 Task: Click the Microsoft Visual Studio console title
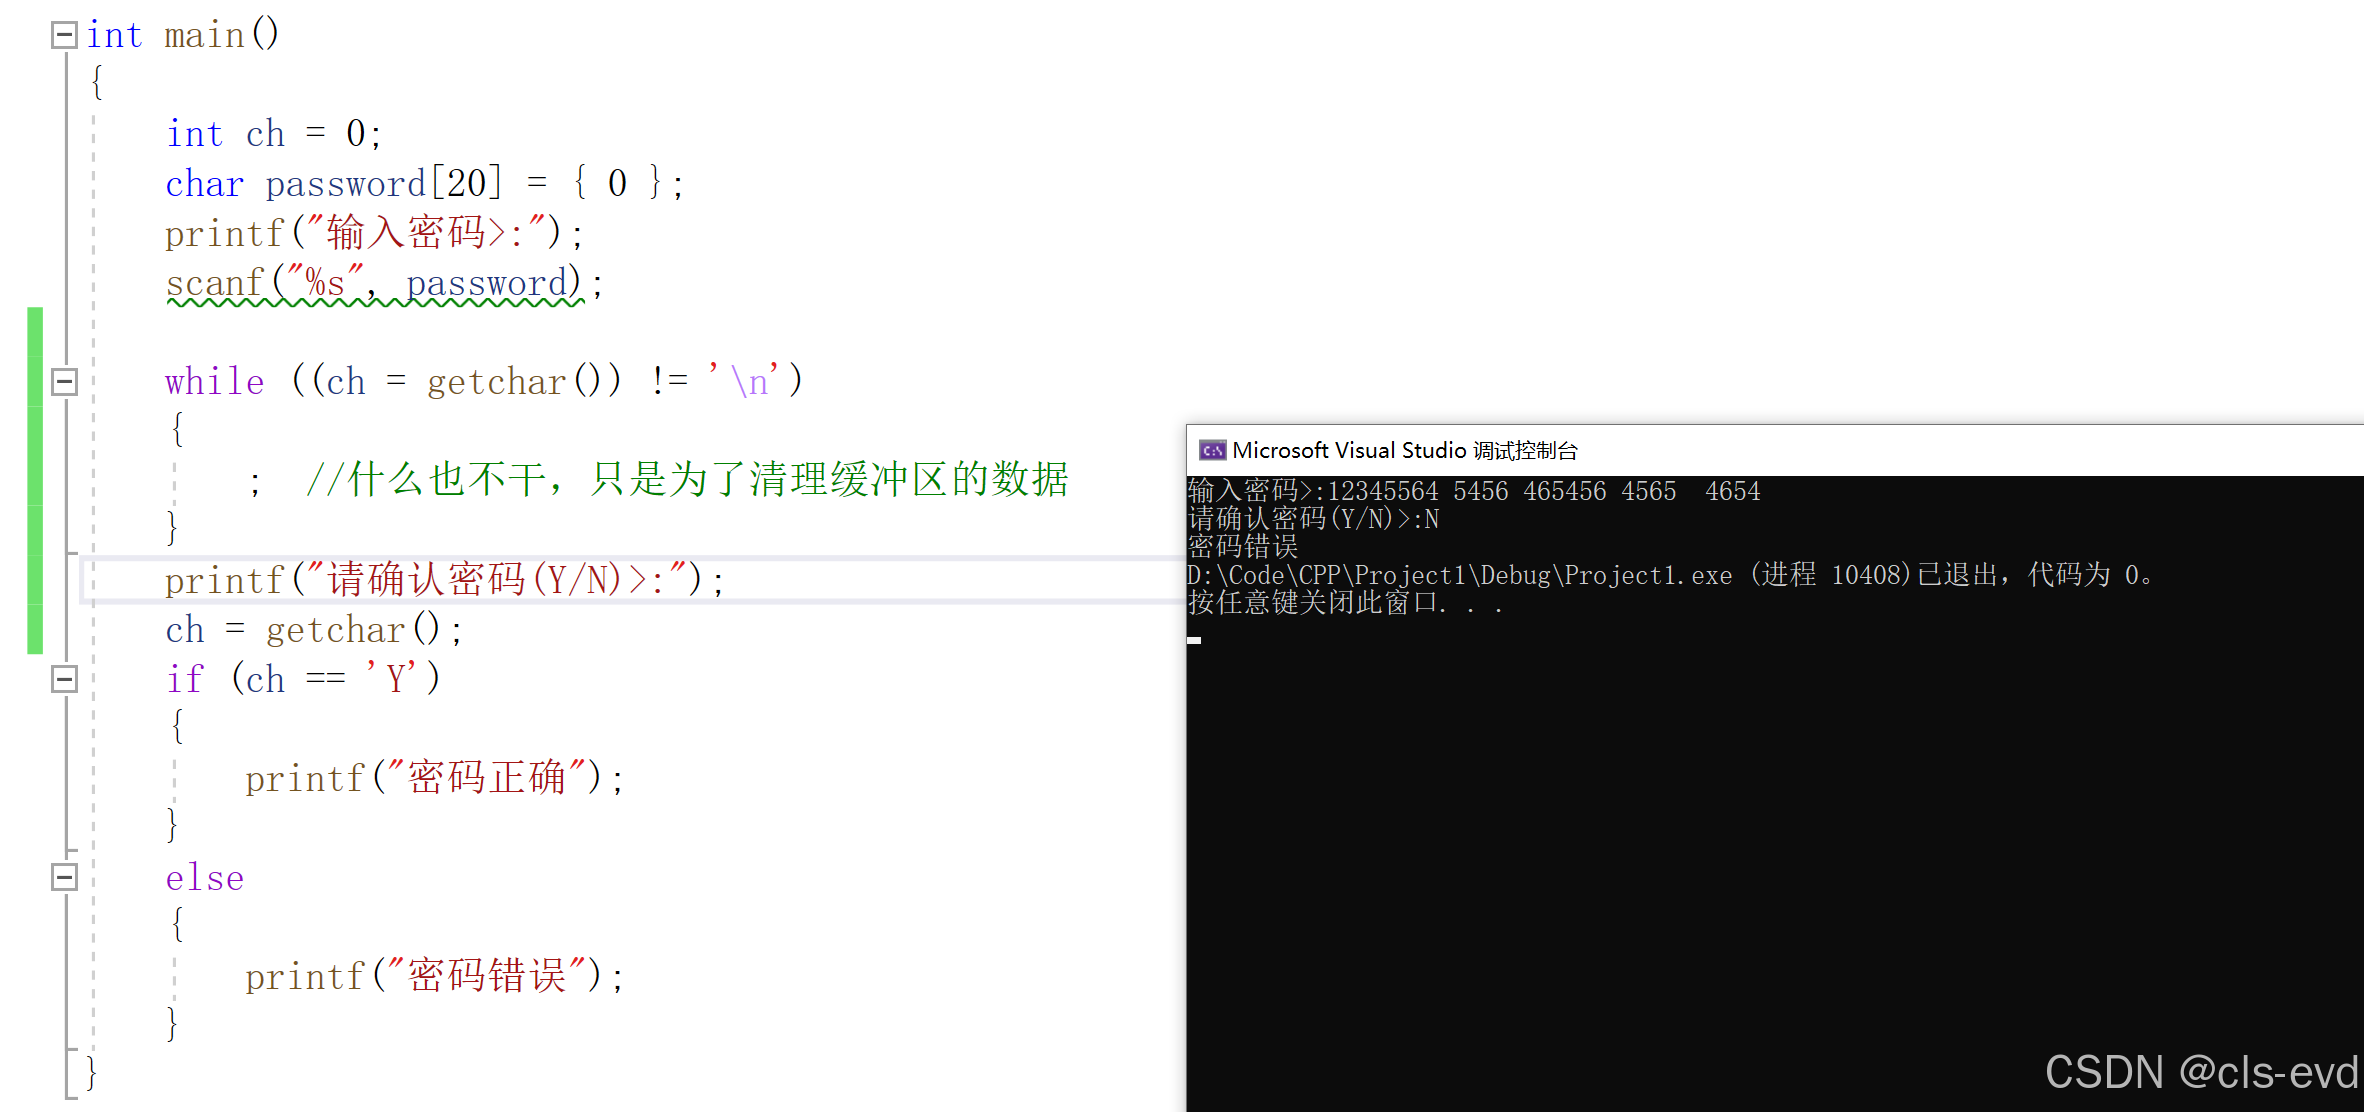click(x=1404, y=450)
